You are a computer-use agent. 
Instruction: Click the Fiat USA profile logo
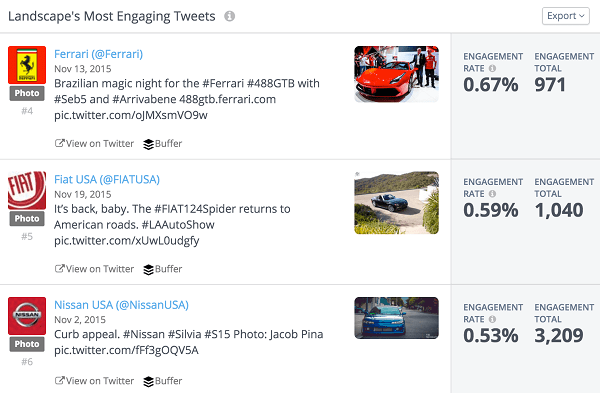click(x=27, y=190)
